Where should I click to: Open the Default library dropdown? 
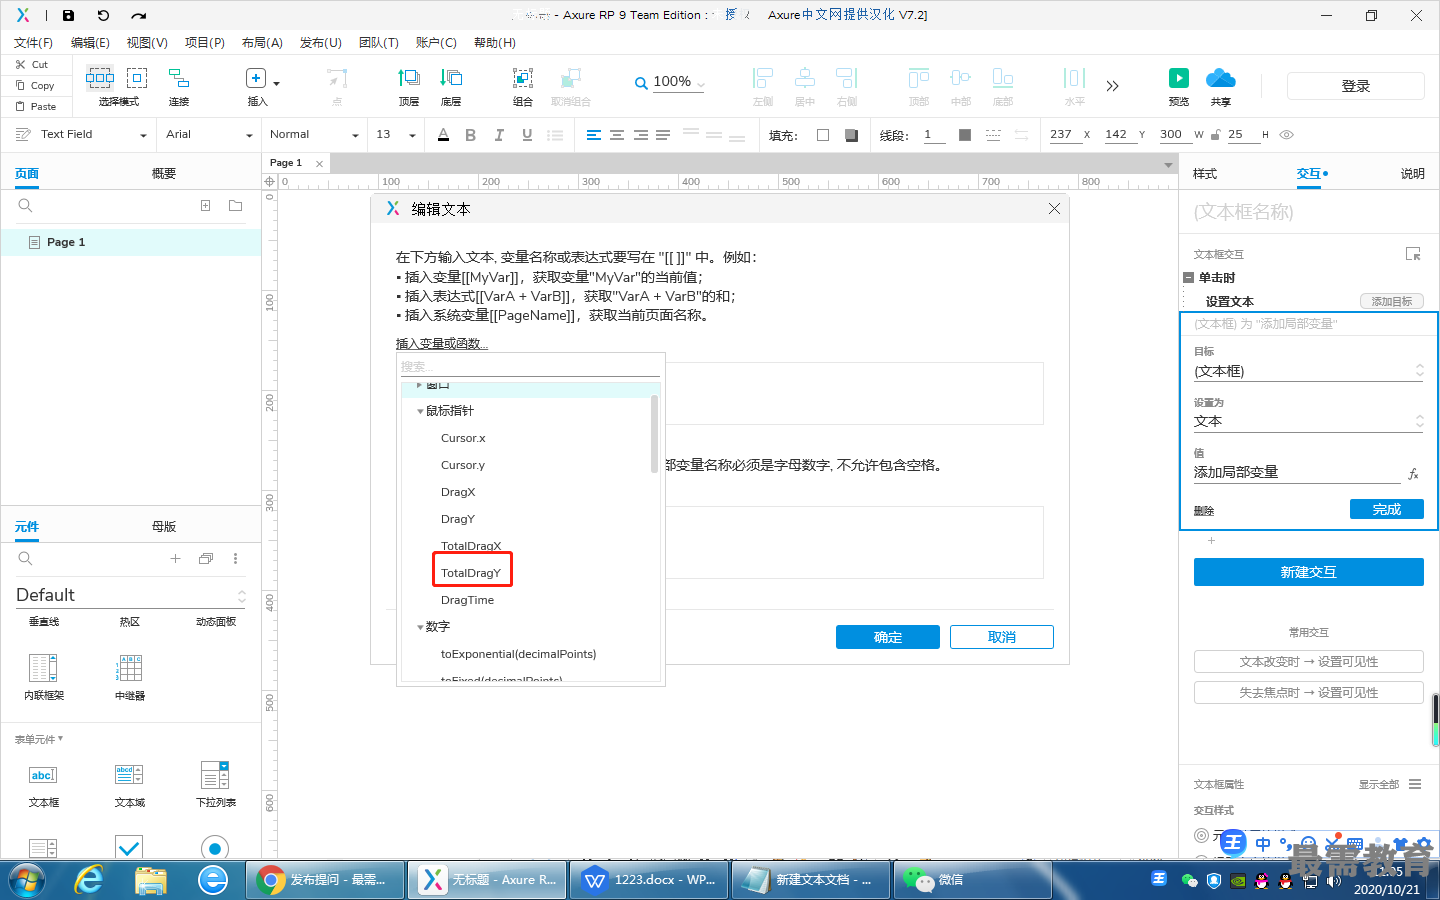[130, 595]
